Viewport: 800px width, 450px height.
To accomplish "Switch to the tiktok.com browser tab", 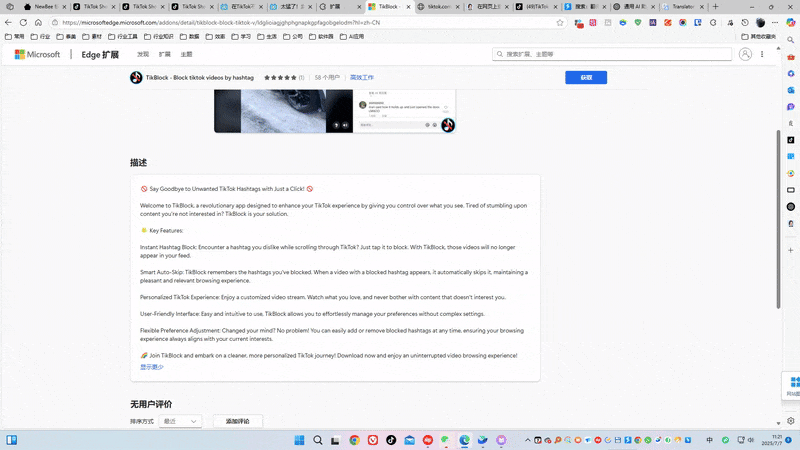I will coord(438,7).
